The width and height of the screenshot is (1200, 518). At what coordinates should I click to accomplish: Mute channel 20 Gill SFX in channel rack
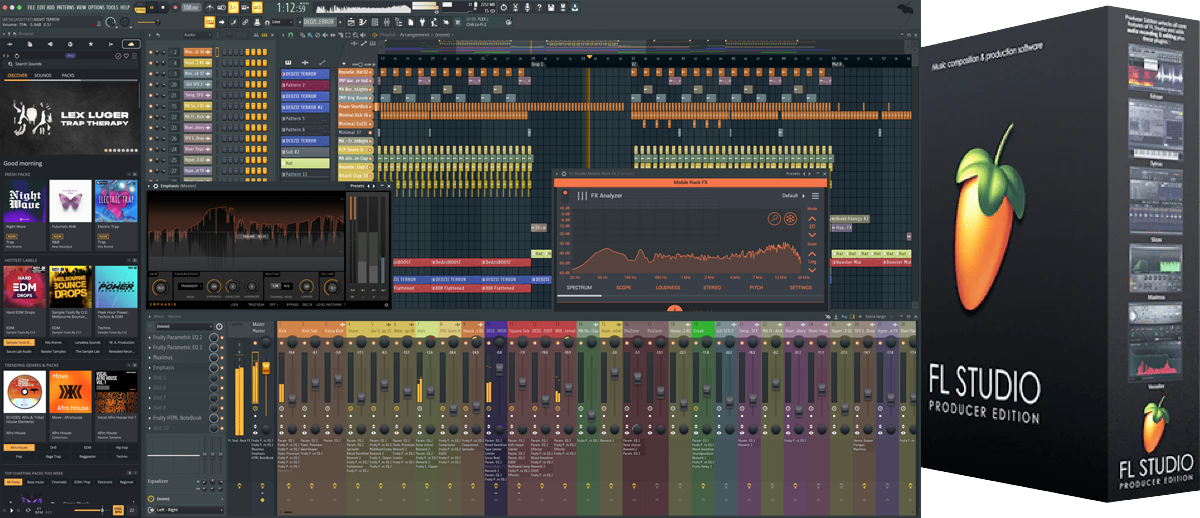click(150, 84)
